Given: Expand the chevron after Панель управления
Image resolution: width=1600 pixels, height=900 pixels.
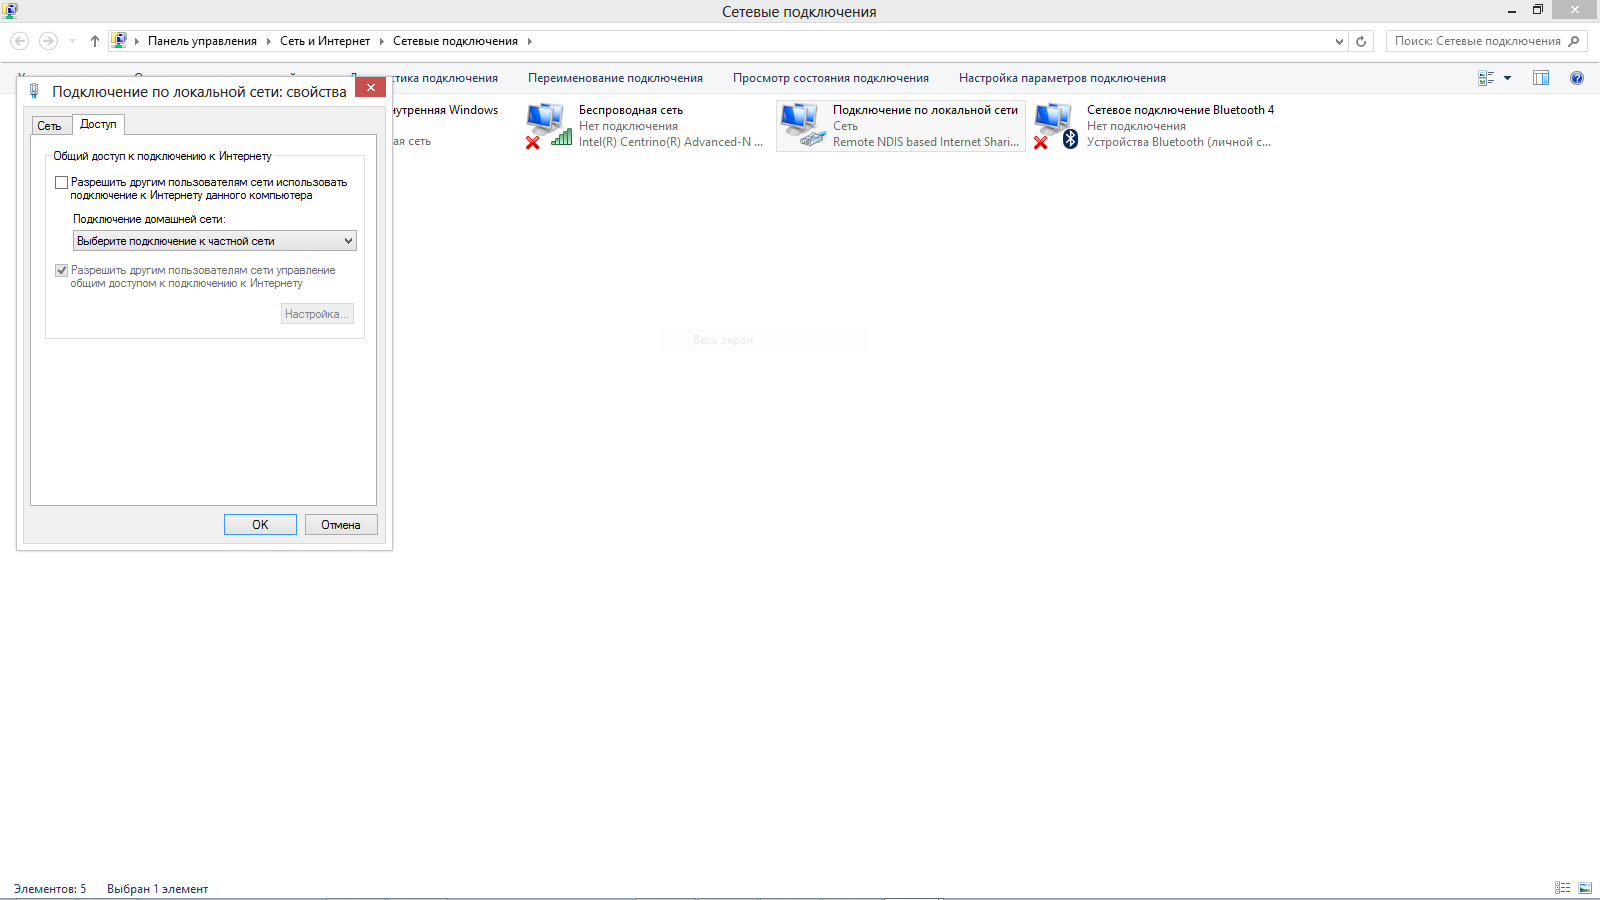Looking at the screenshot, I should 268,41.
